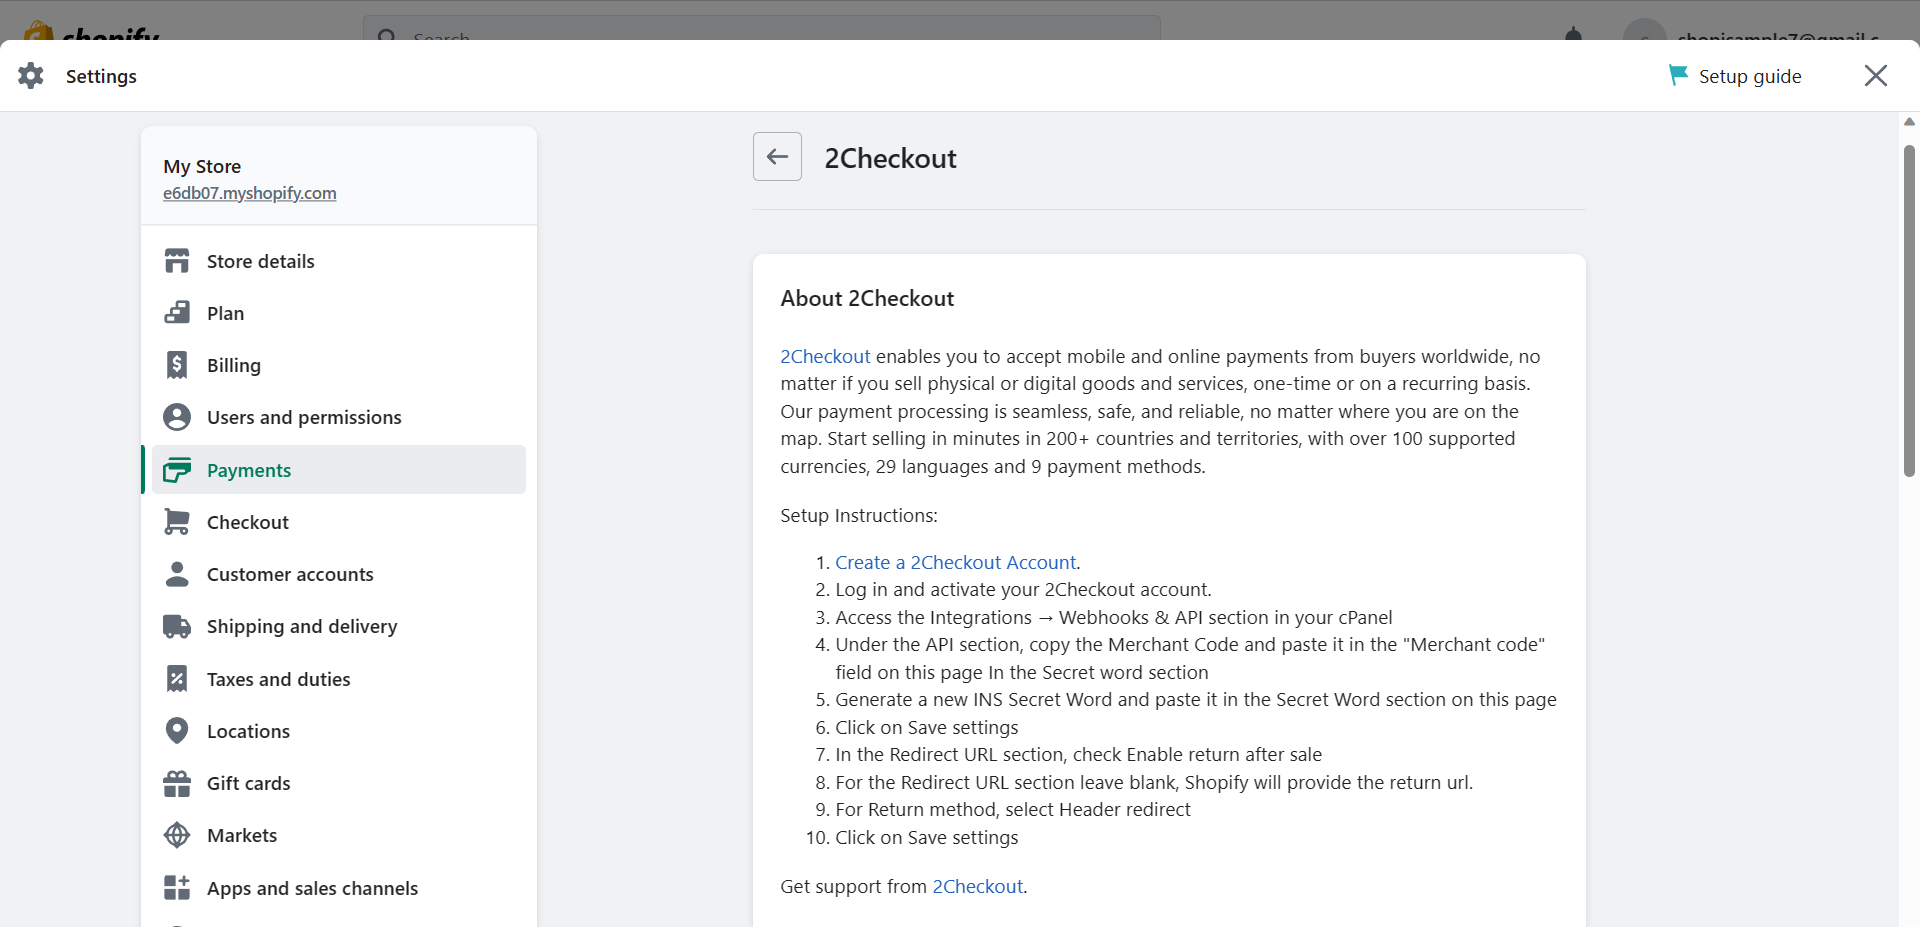The width and height of the screenshot is (1920, 927).
Task: Go back using the arrow button
Action: click(x=777, y=157)
